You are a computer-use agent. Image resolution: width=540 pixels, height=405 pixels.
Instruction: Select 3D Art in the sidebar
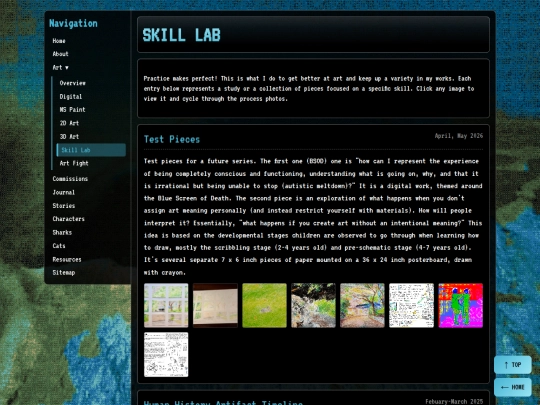tap(69, 136)
